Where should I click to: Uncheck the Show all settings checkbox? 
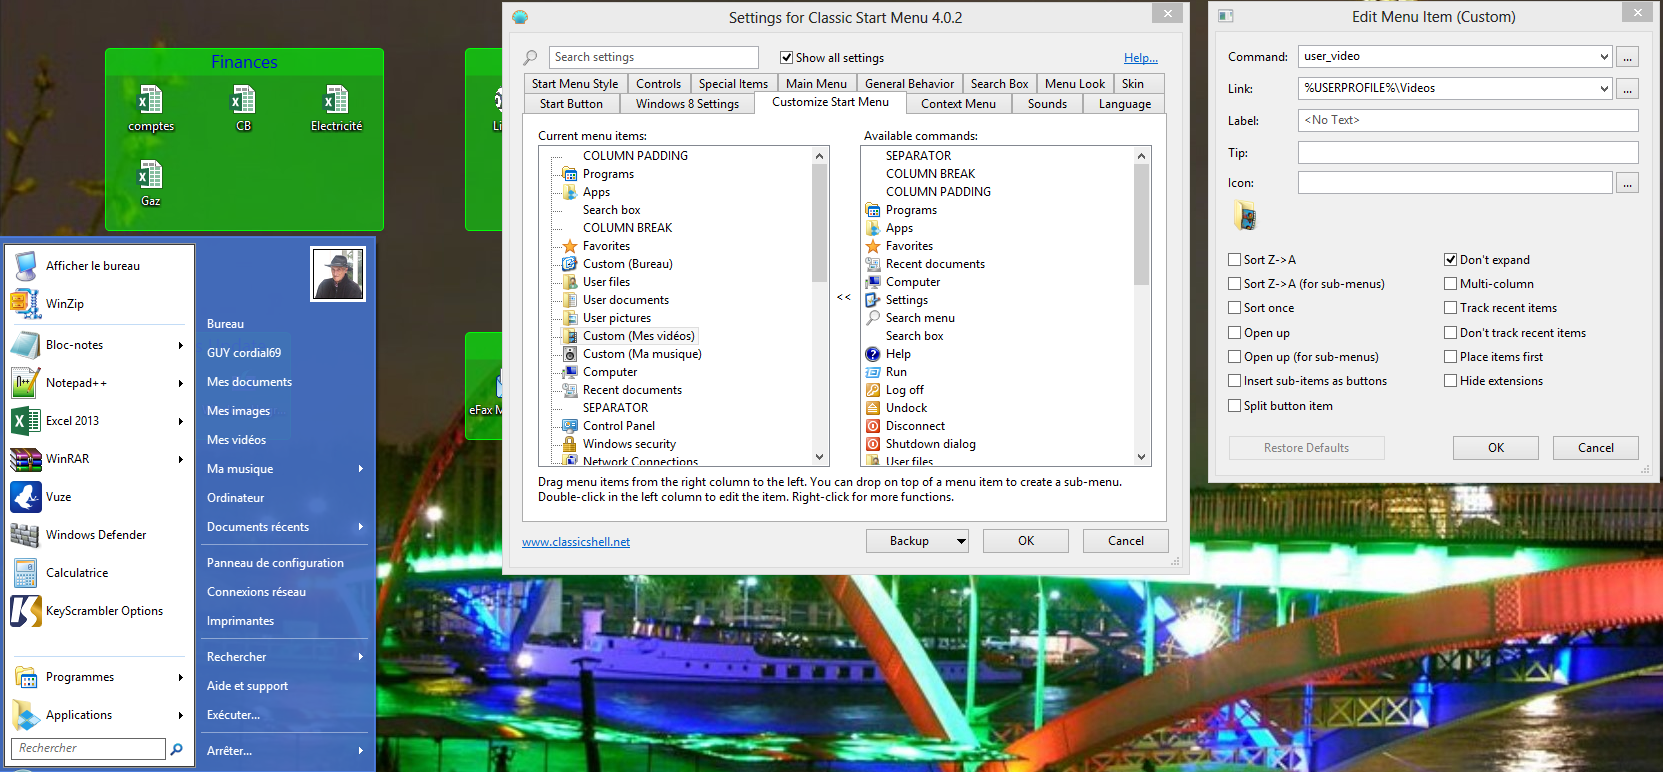pos(786,58)
